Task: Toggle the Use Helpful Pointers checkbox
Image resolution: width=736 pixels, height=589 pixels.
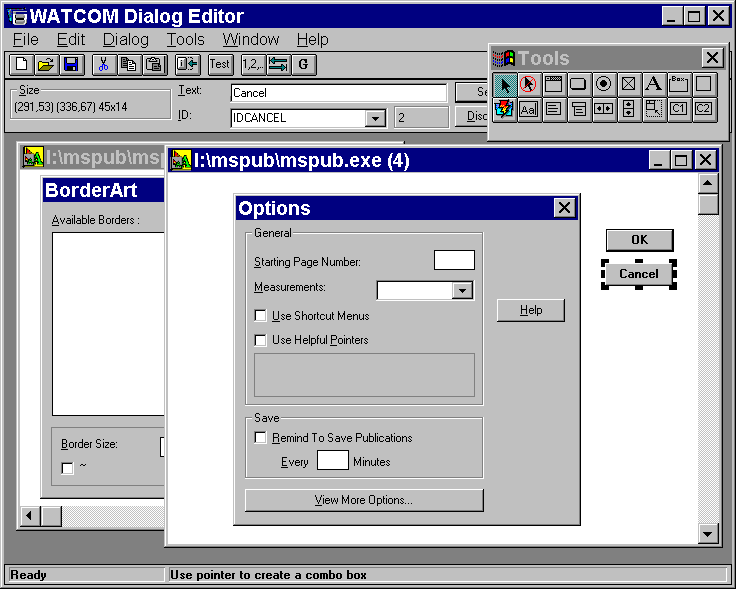Action: [x=261, y=340]
